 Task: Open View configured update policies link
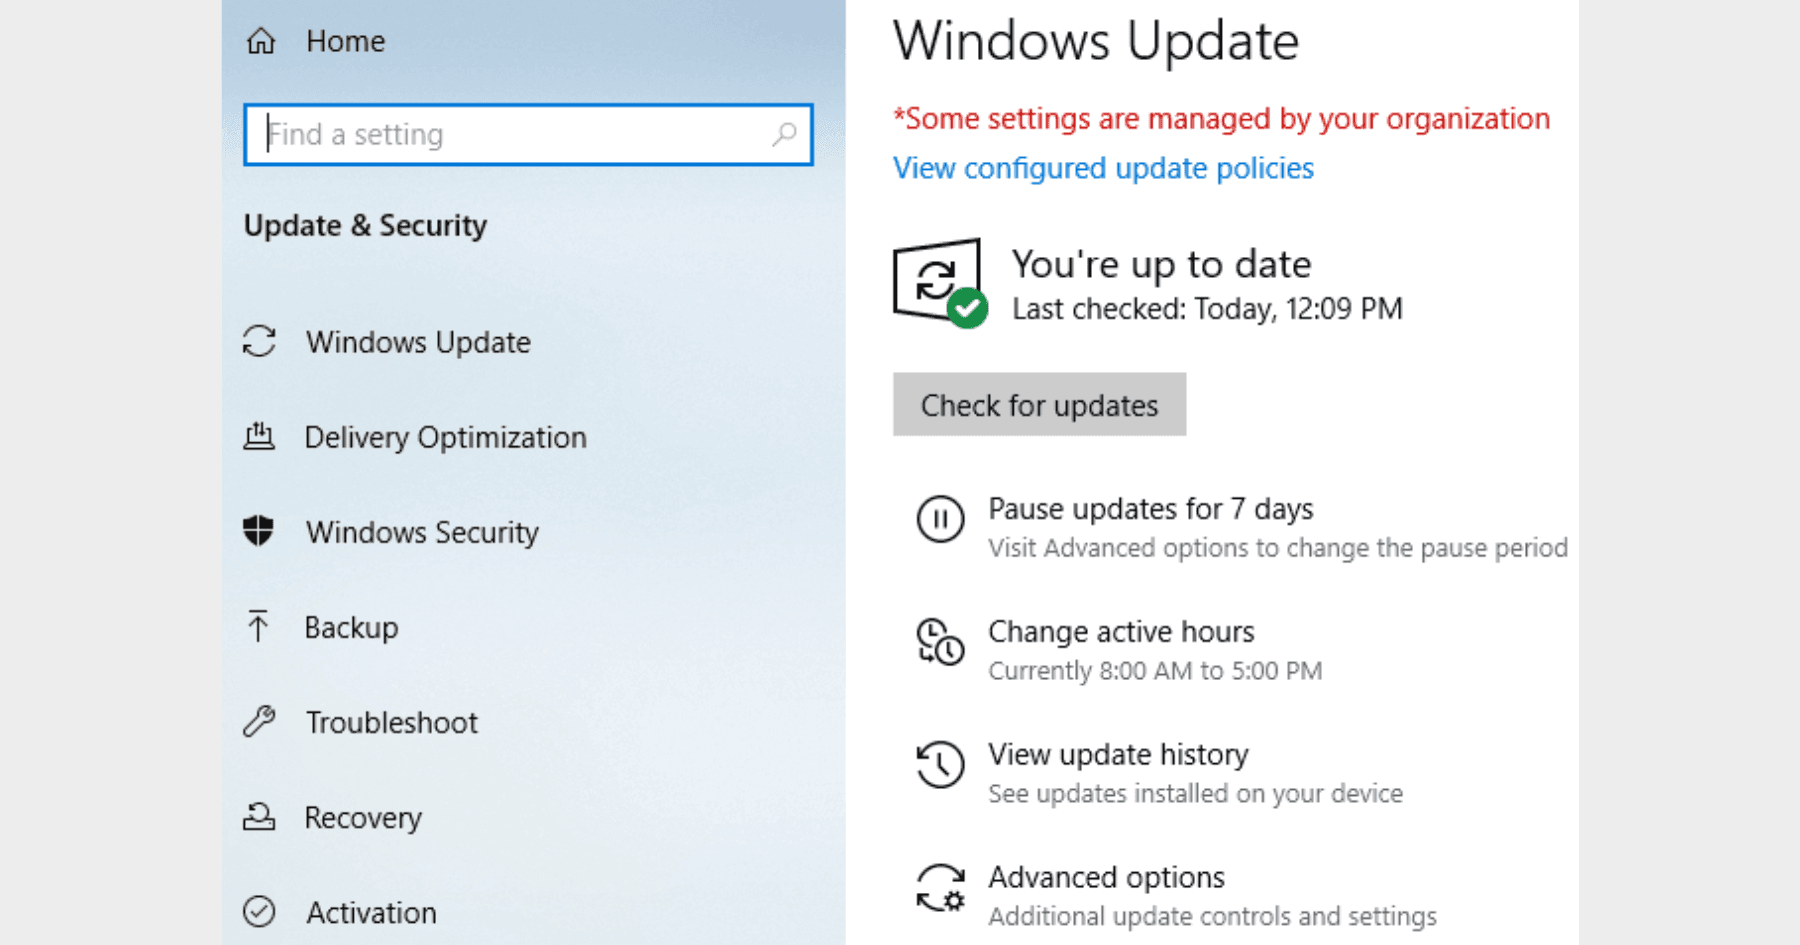click(1103, 168)
